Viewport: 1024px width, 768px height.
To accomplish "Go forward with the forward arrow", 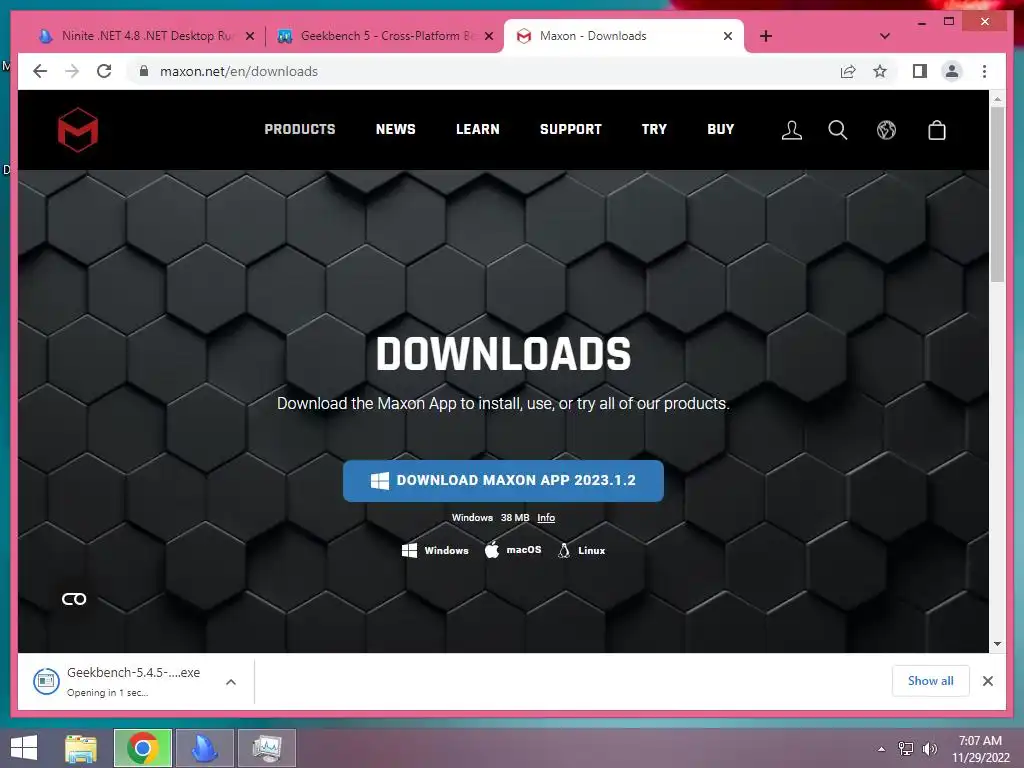I will click(72, 71).
